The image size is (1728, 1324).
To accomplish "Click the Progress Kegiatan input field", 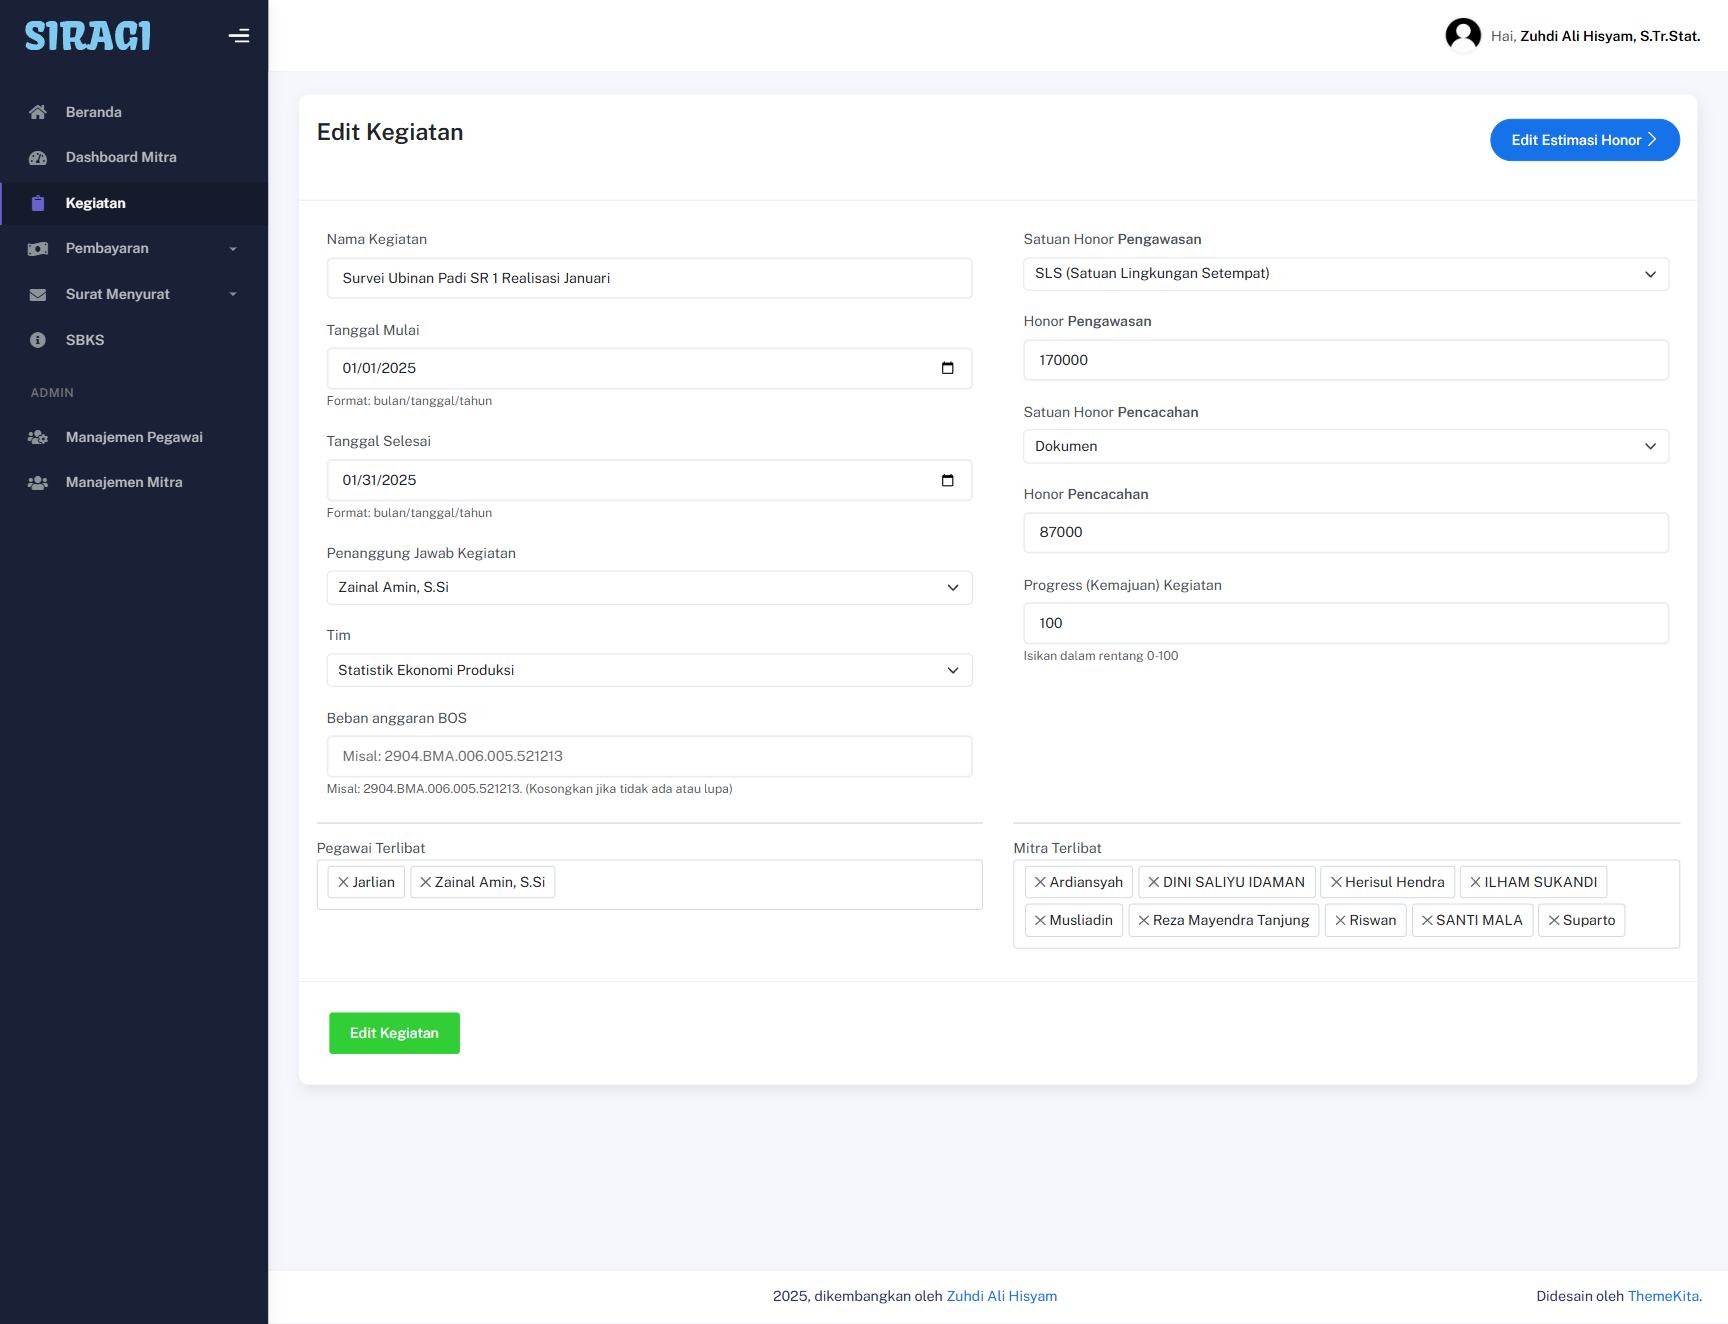I will click(1345, 623).
